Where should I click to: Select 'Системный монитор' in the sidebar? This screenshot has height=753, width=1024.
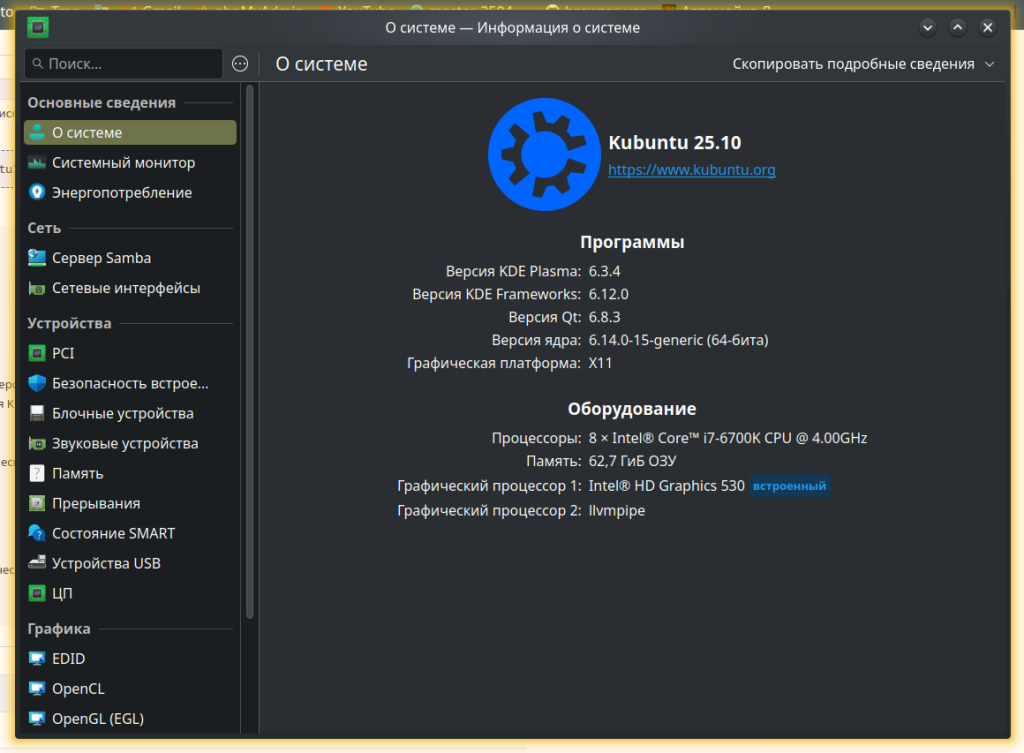[130, 163]
